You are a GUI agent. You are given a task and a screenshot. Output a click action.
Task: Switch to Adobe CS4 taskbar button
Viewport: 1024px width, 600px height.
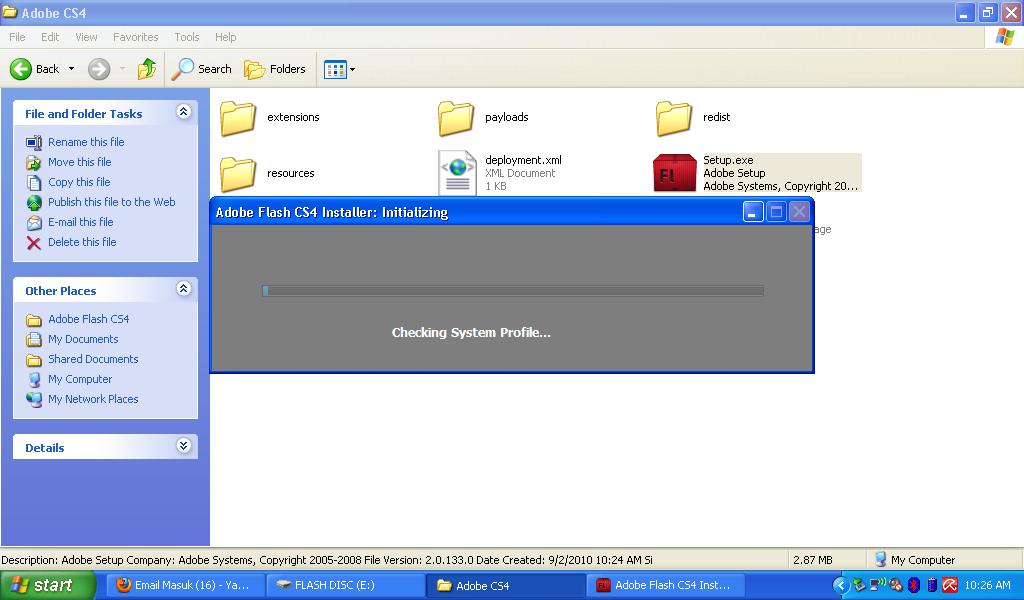pyautogui.click(x=505, y=585)
